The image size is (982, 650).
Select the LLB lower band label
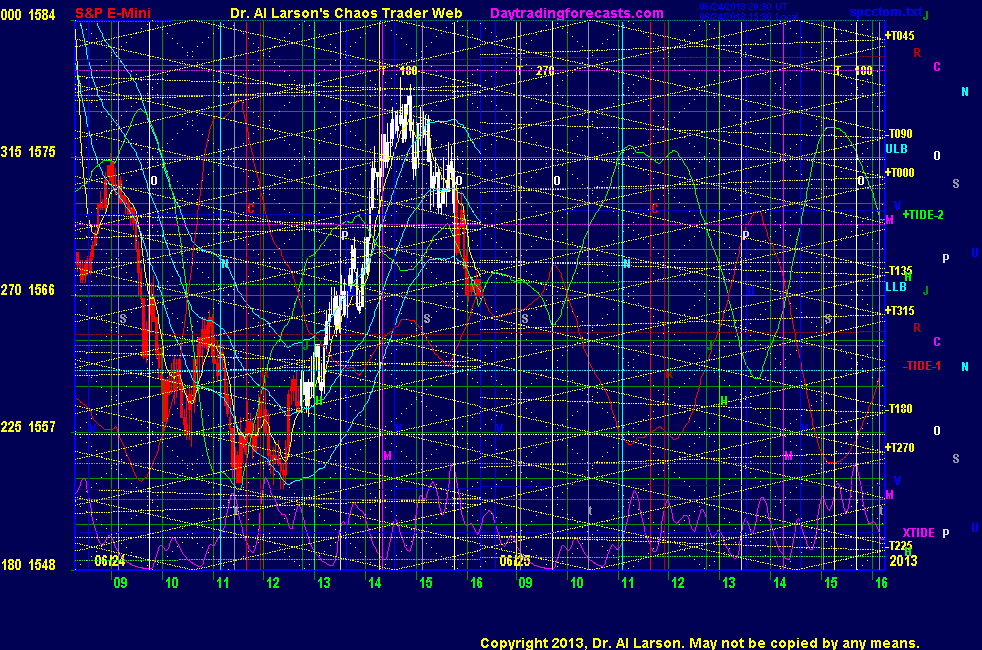coord(896,287)
